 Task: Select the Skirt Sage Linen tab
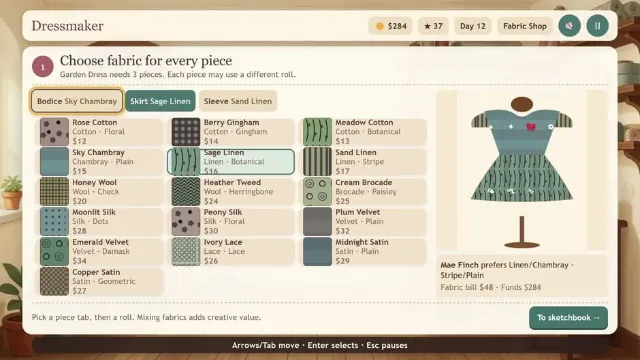click(160, 101)
